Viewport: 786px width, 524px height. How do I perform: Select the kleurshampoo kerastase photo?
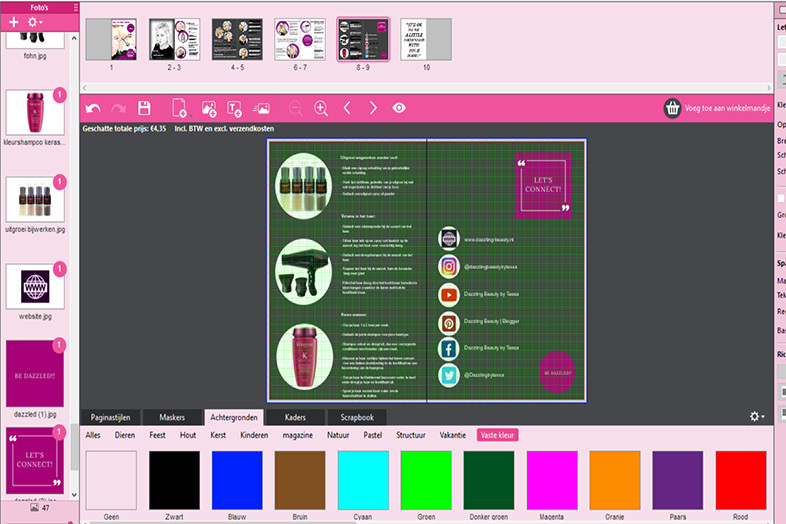pyautogui.click(x=35, y=112)
